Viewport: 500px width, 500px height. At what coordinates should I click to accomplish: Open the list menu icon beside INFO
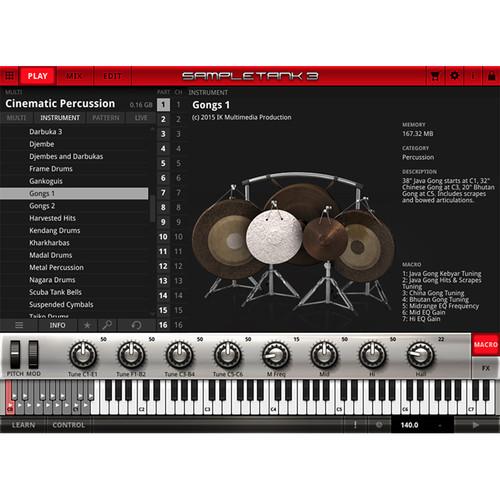click(x=19, y=325)
